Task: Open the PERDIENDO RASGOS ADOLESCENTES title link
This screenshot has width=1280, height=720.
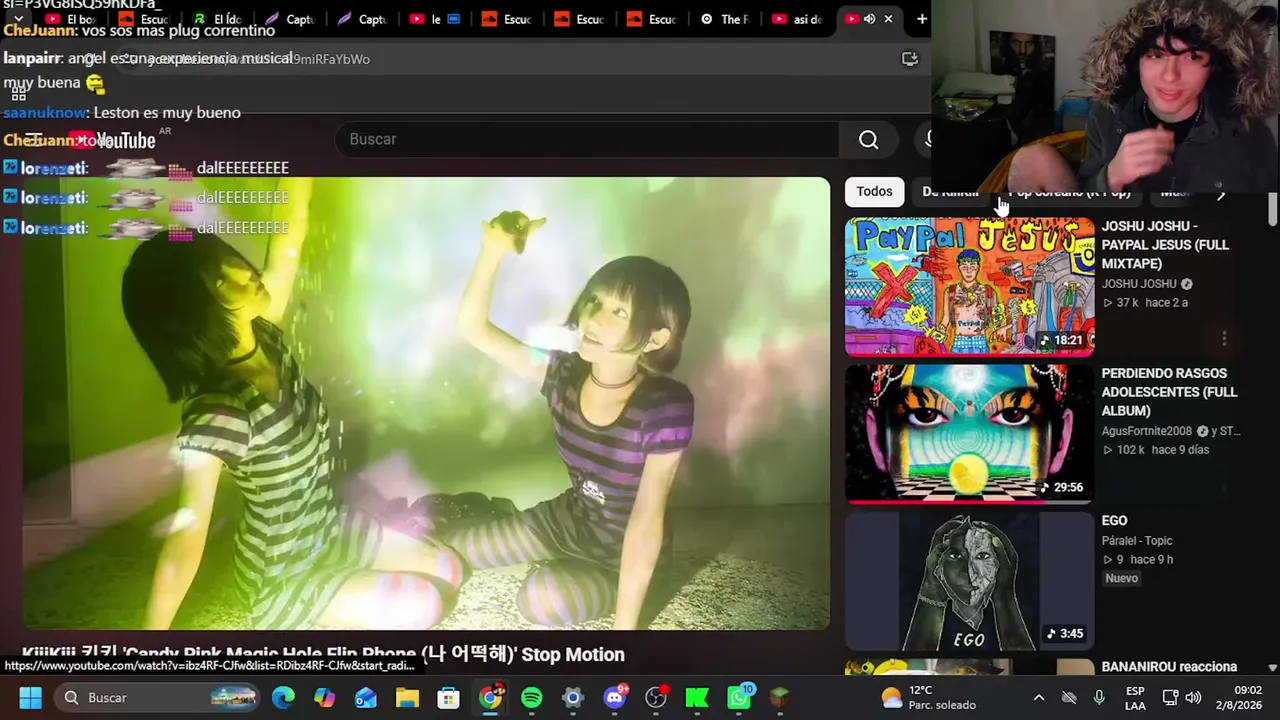Action: pyautogui.click(x=1169, y=392)
